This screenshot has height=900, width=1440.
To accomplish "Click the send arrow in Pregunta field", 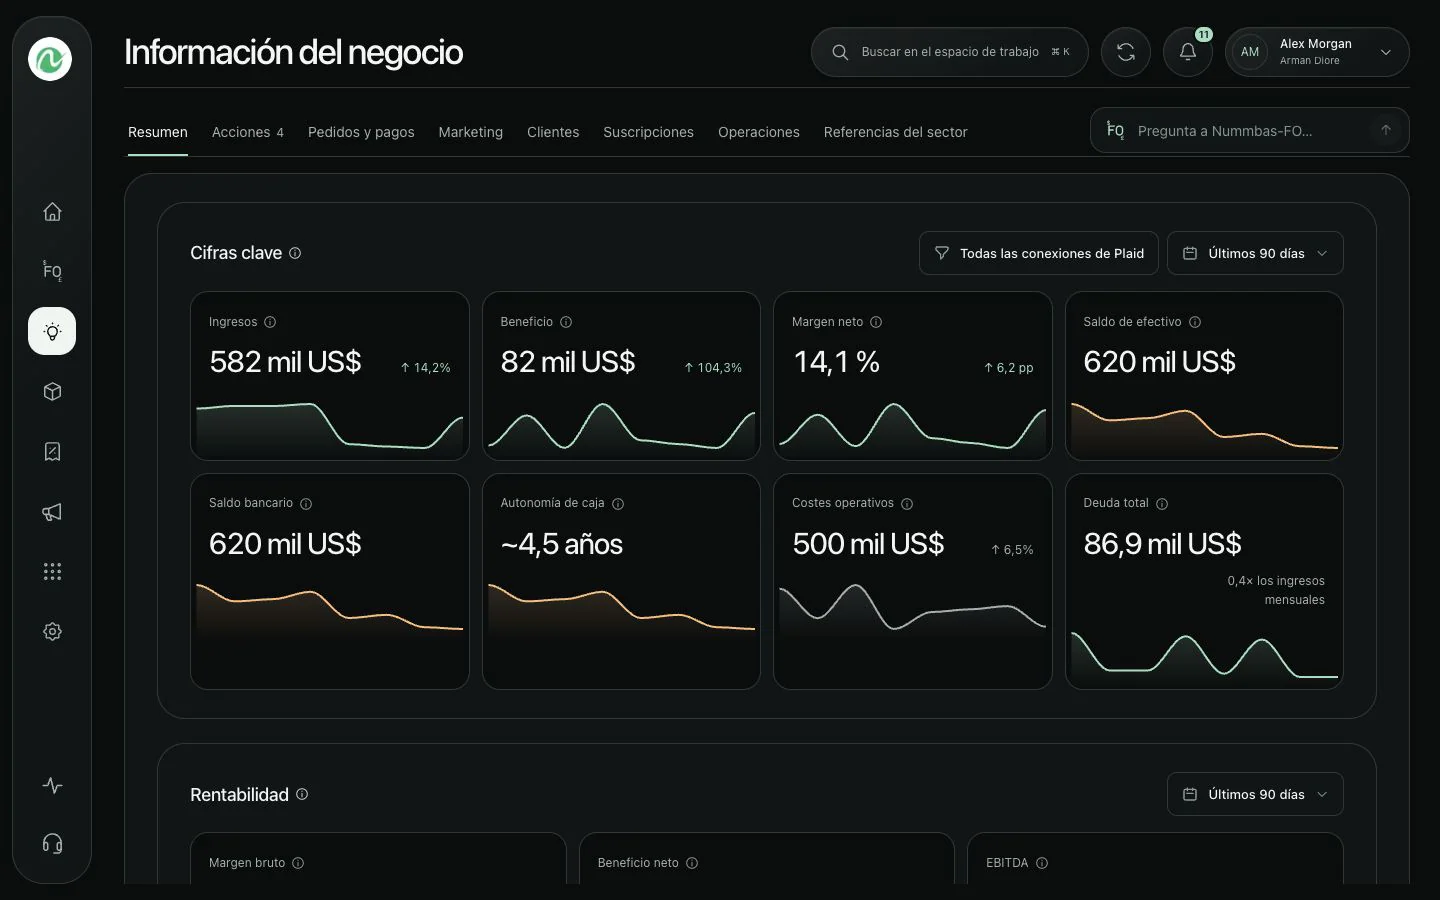I will (1386, 130).
